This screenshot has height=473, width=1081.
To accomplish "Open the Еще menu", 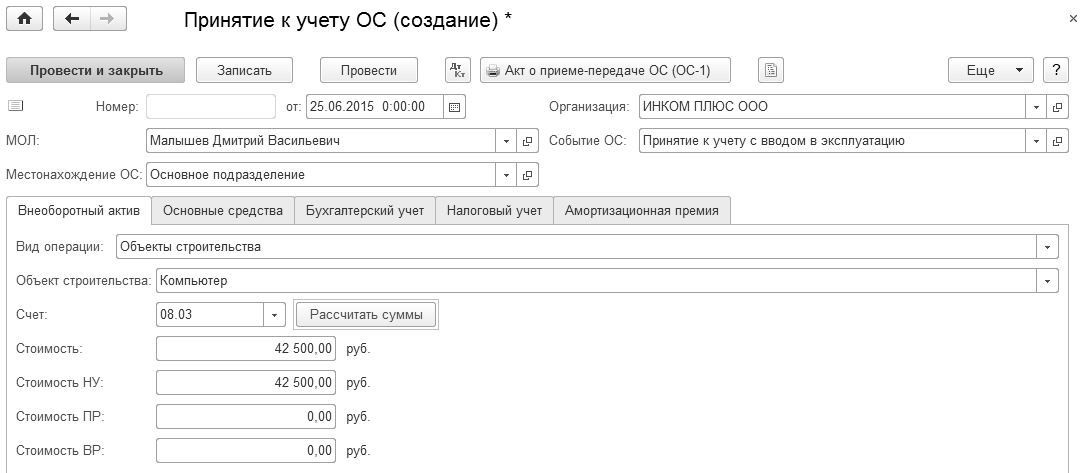I will tap(991, 70).
